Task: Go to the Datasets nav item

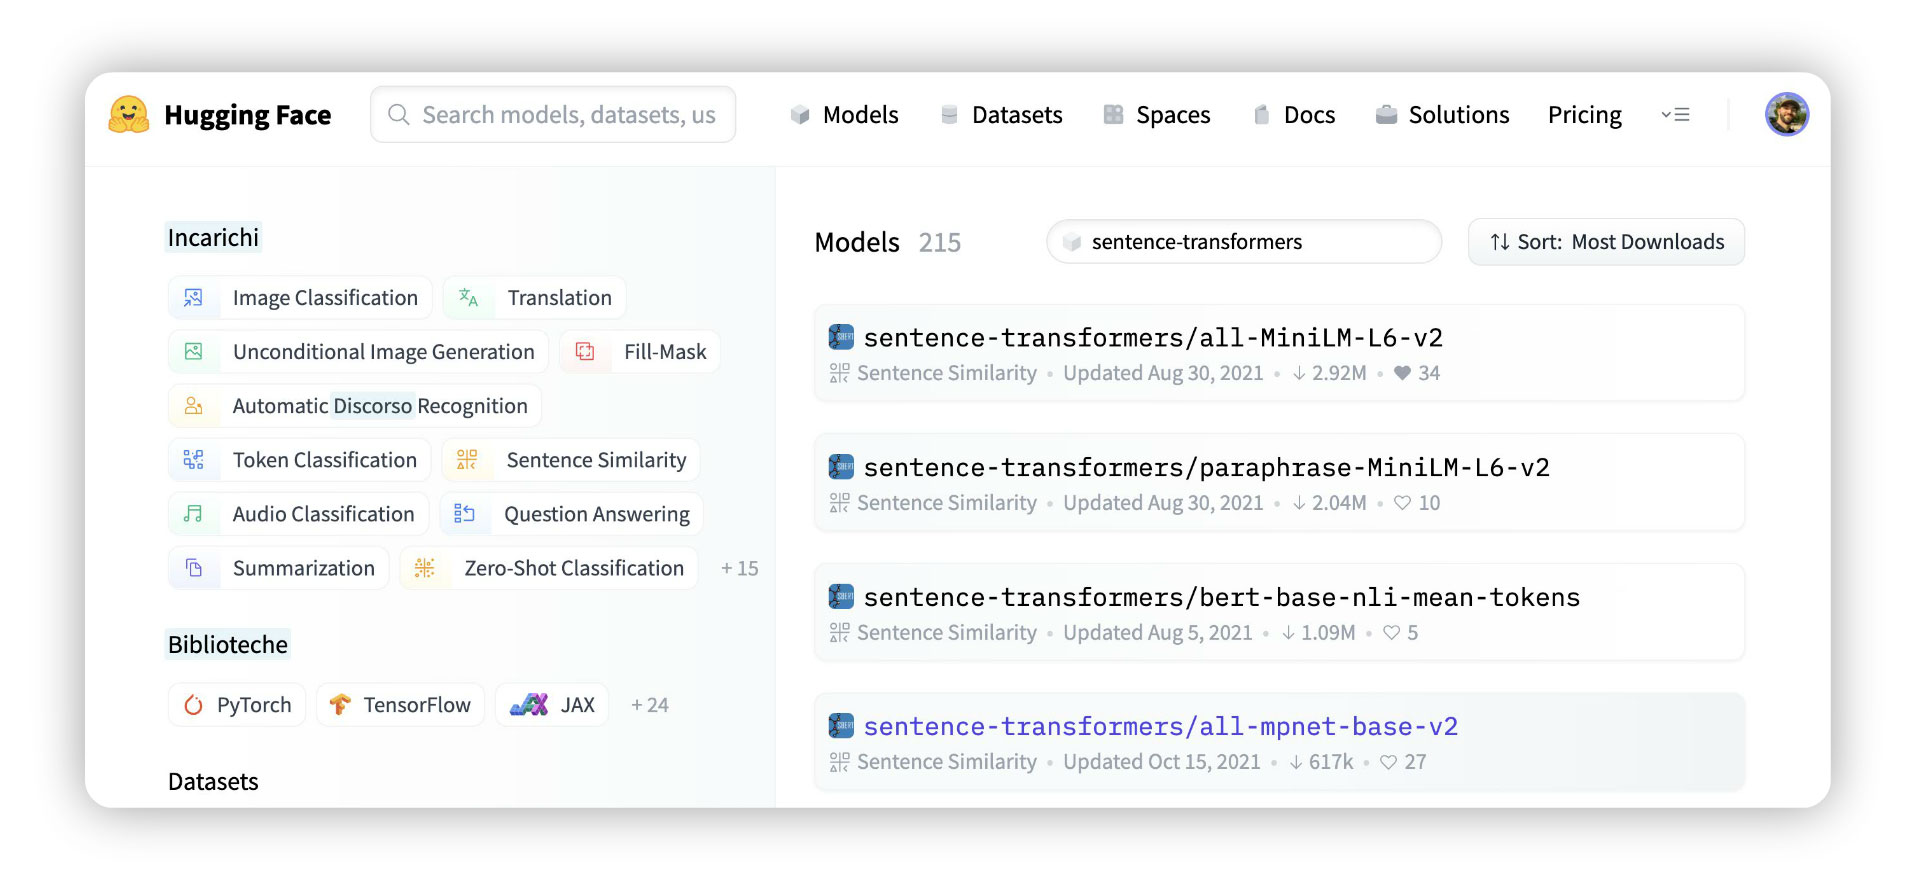Action: 1002,115
